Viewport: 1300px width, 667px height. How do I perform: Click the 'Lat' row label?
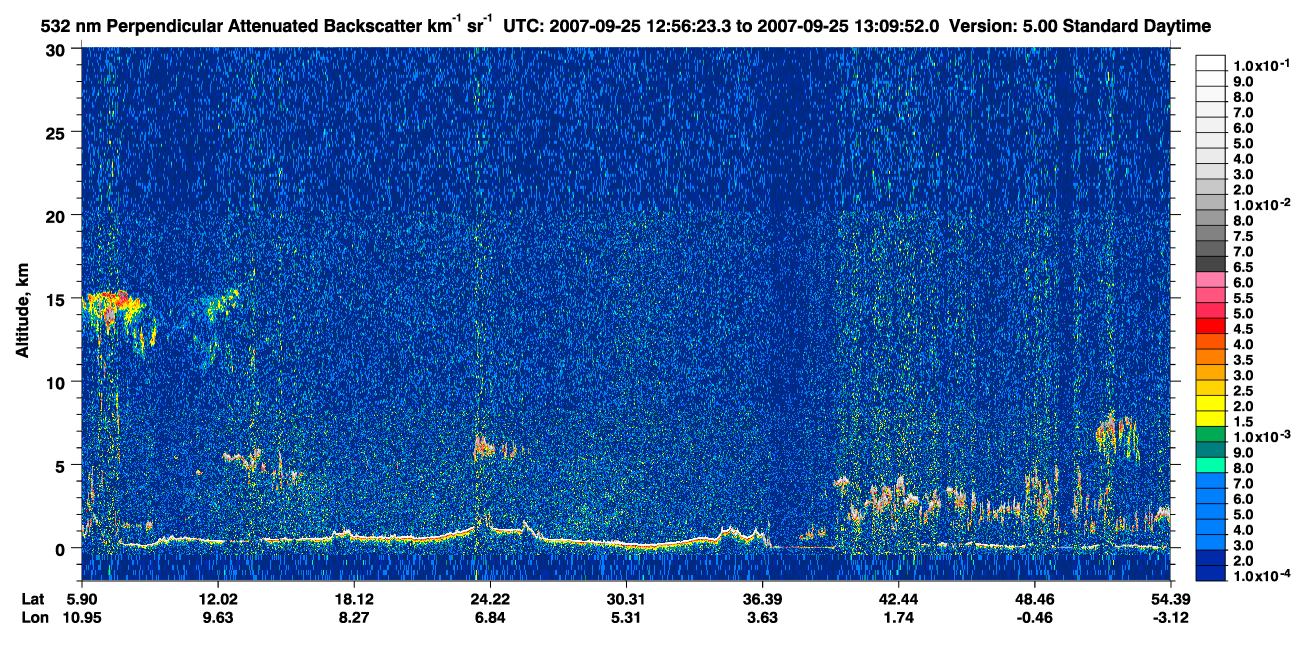coord(33,599)
